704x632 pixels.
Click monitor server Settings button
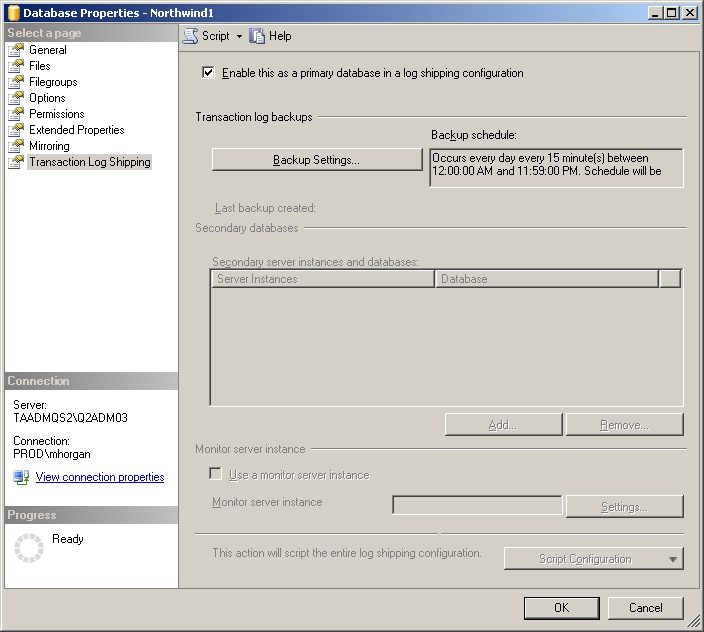(625, 507)
